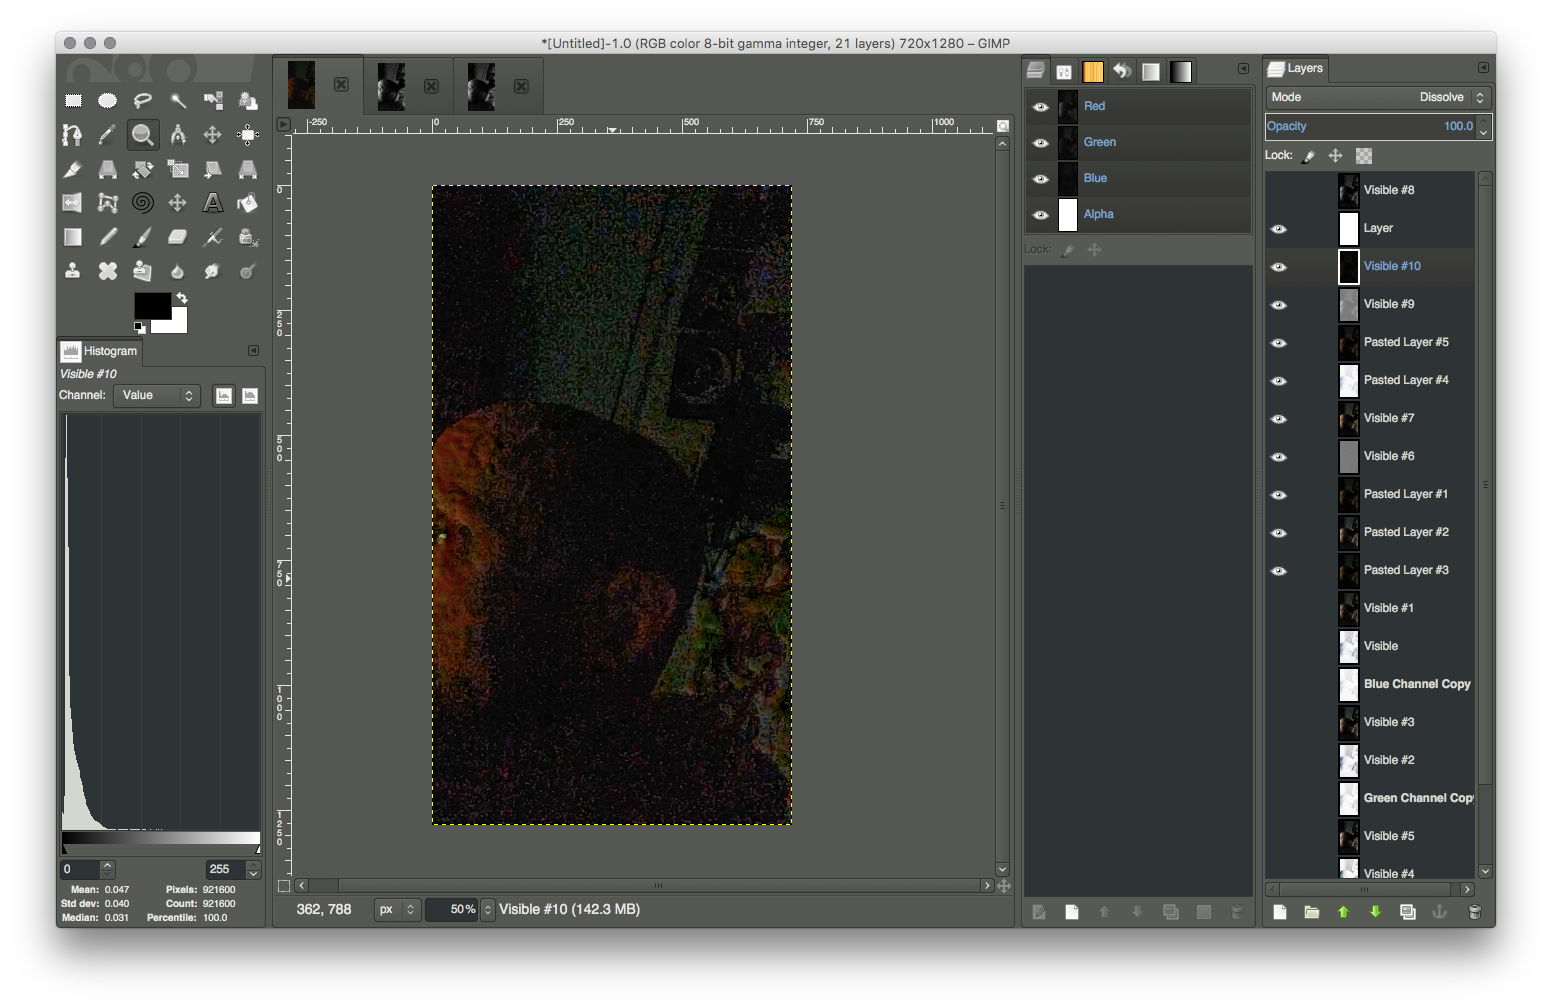Hide the Visible #10 layer

tap(1279, 267)
